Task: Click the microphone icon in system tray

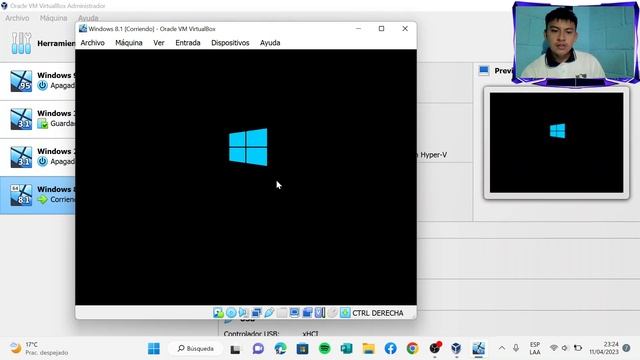Action: point(516,348)
